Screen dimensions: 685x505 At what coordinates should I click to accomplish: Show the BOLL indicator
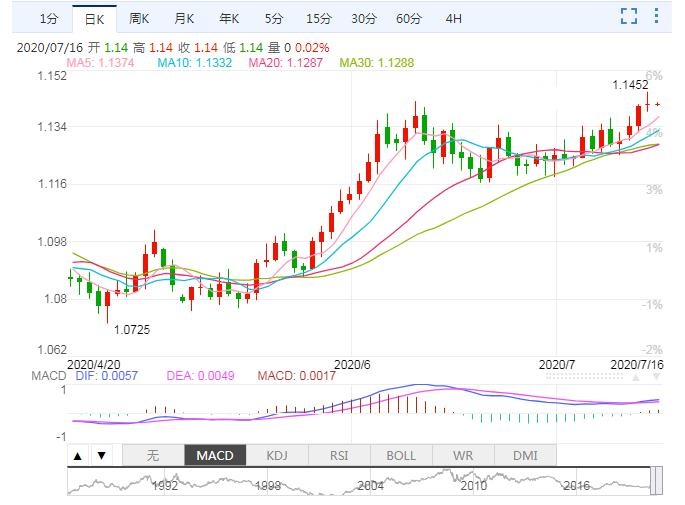pyautogui.click(x=401, y=455)
